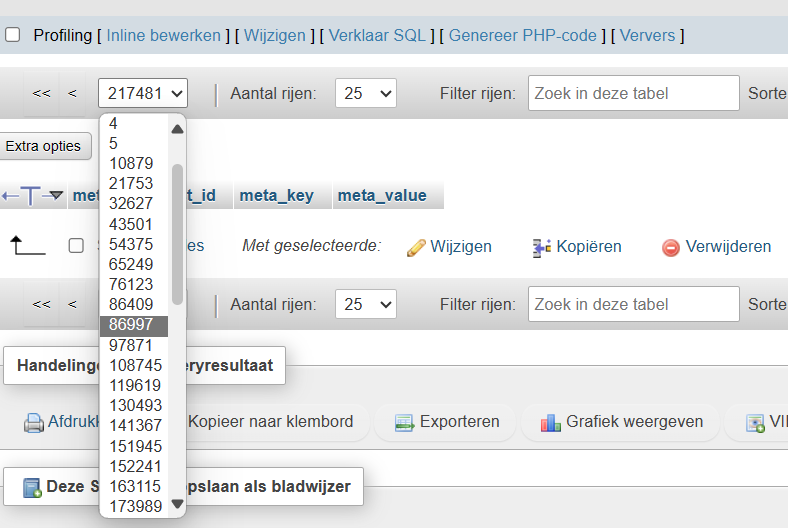Enable the Profiling checkbox
Screen dimensions: 788x528
pos(13,35)
